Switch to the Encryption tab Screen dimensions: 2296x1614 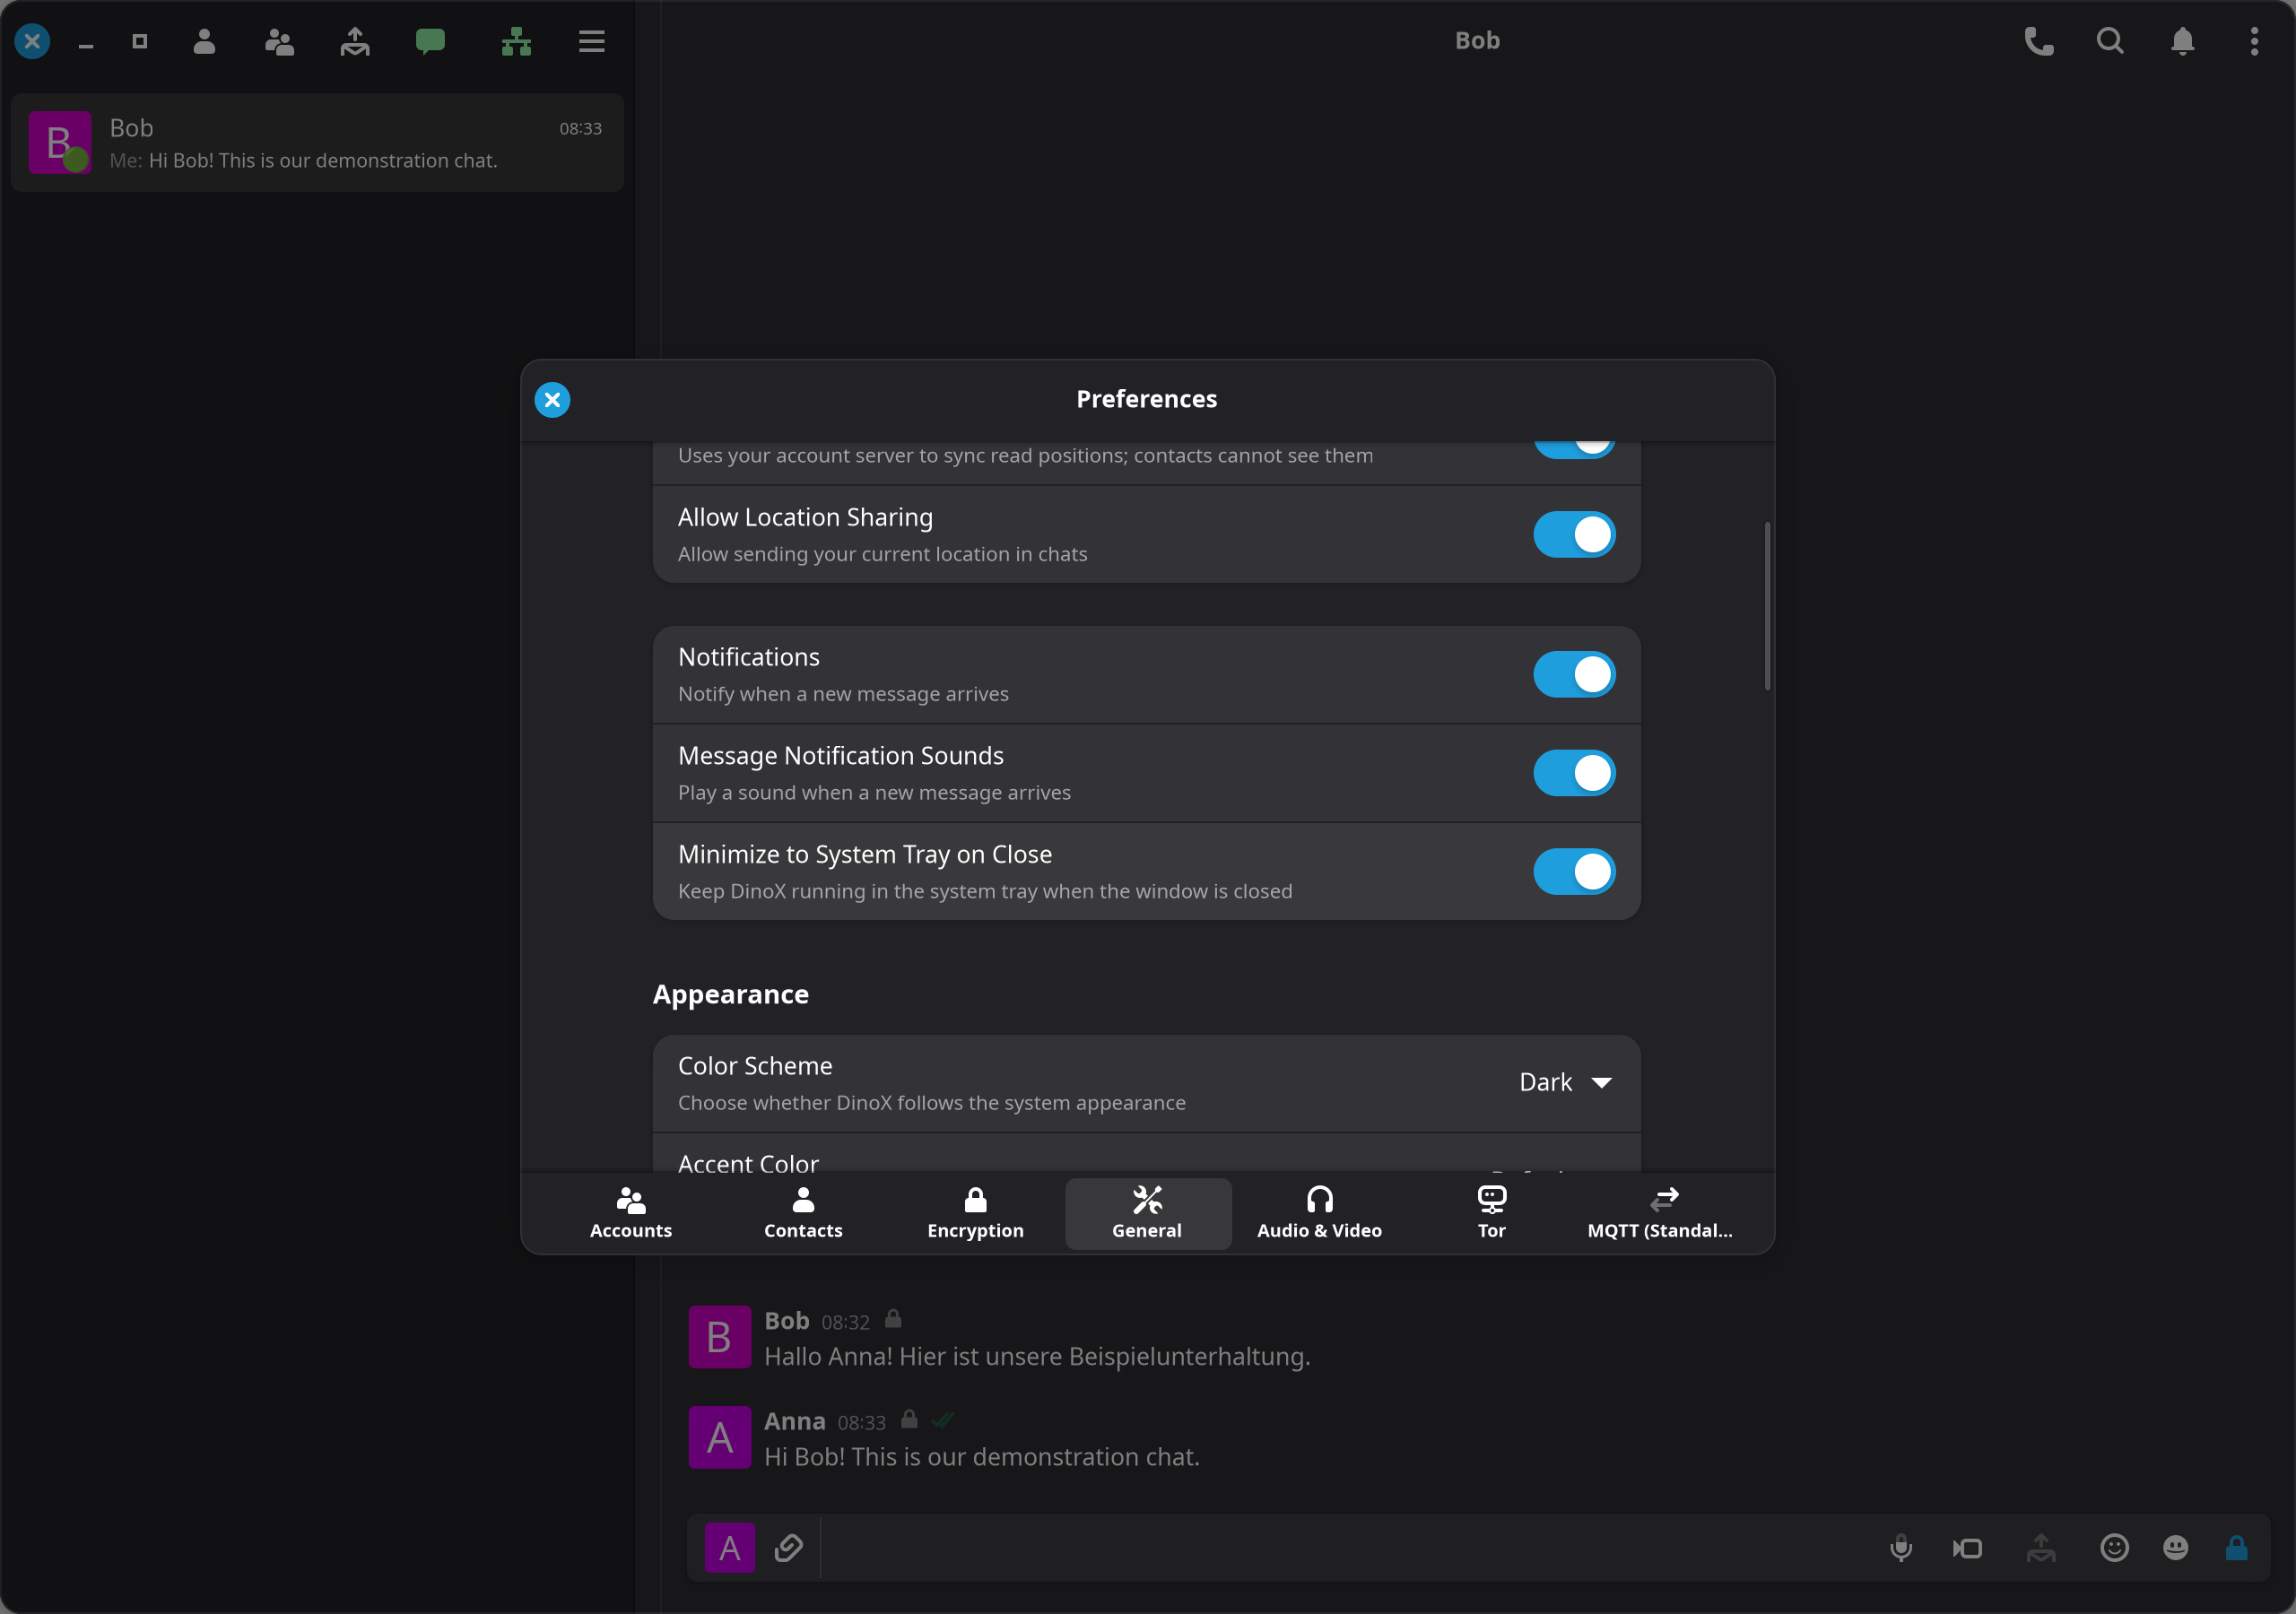coord(975,1214)
